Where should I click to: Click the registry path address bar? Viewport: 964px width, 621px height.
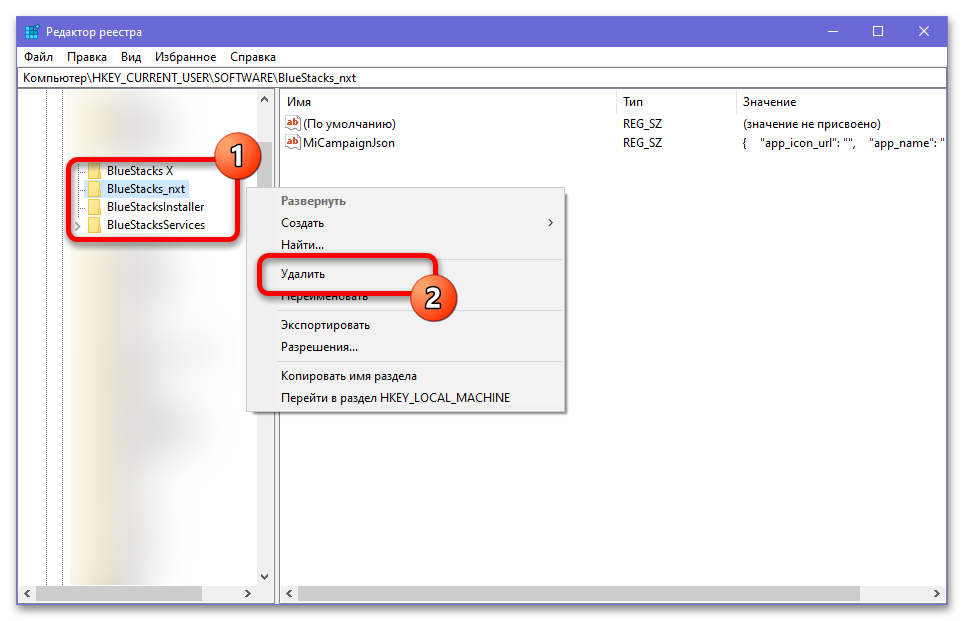coord(482,78)
